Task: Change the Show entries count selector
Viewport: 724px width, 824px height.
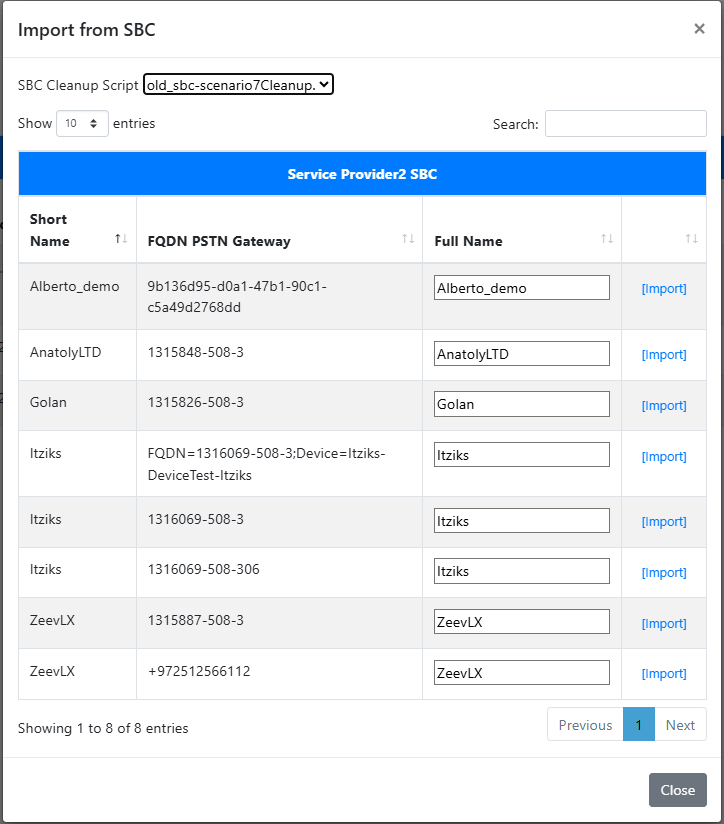Action: pos(82,123)
